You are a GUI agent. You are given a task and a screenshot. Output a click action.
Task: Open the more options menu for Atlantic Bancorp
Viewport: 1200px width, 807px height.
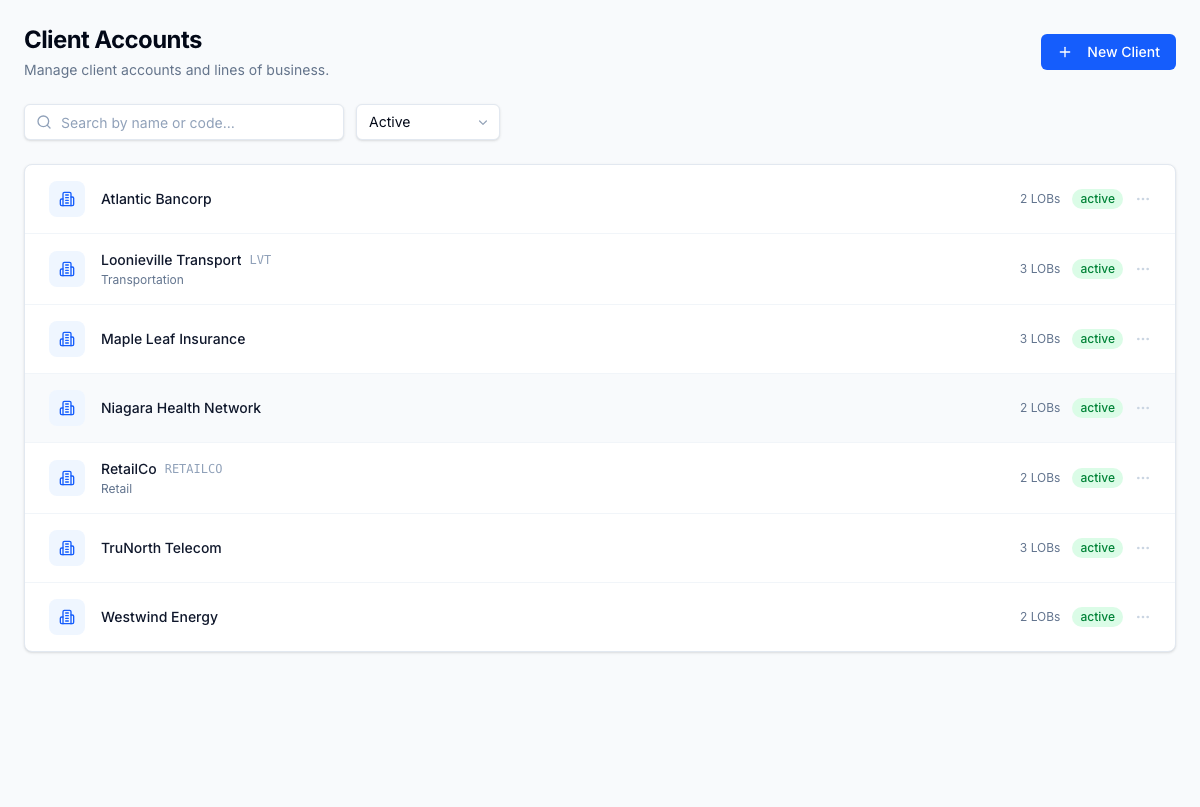(x=1143, y=199)
